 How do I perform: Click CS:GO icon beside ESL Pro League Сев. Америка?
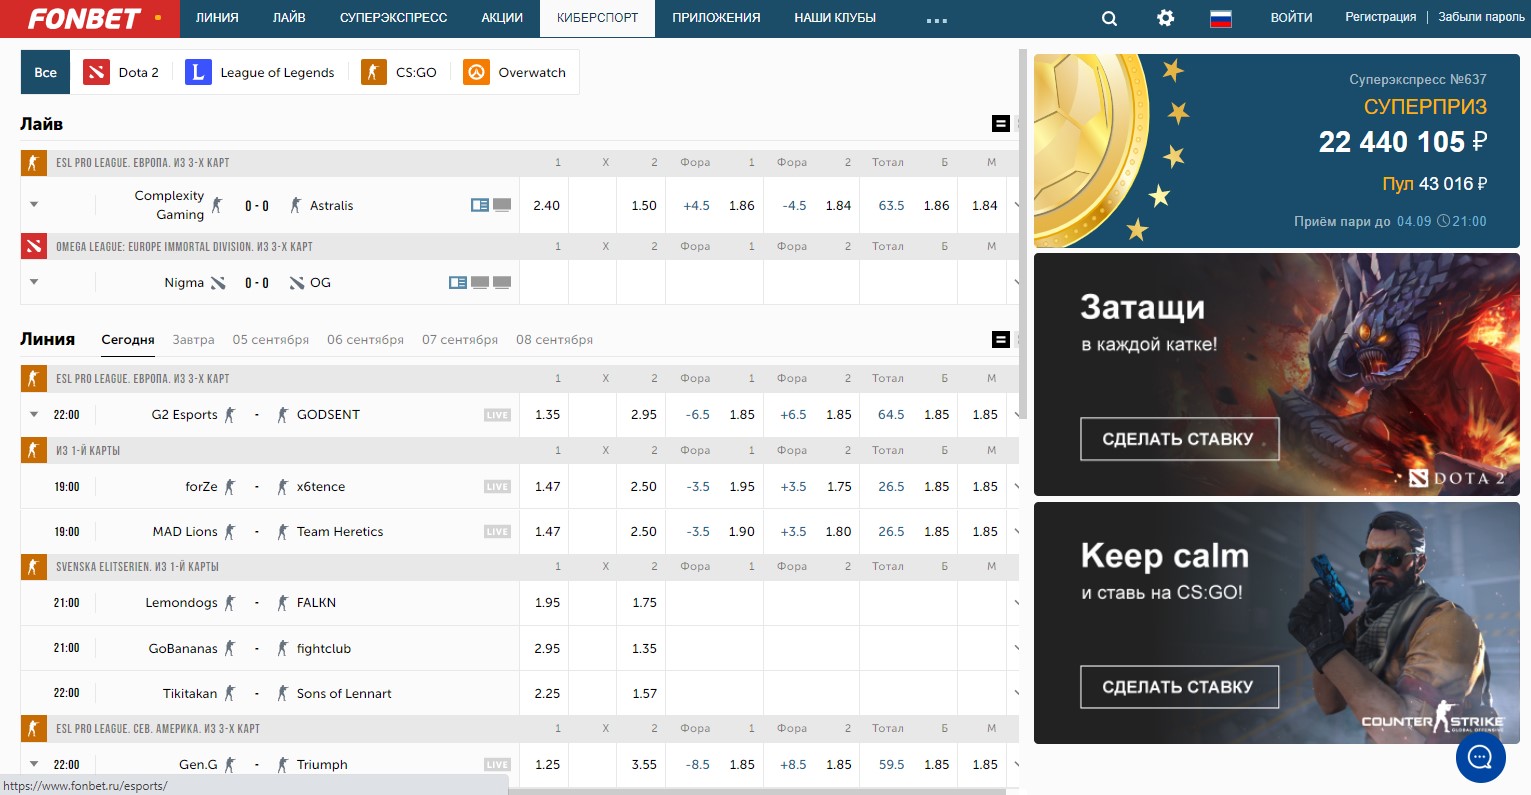[34, 729]
